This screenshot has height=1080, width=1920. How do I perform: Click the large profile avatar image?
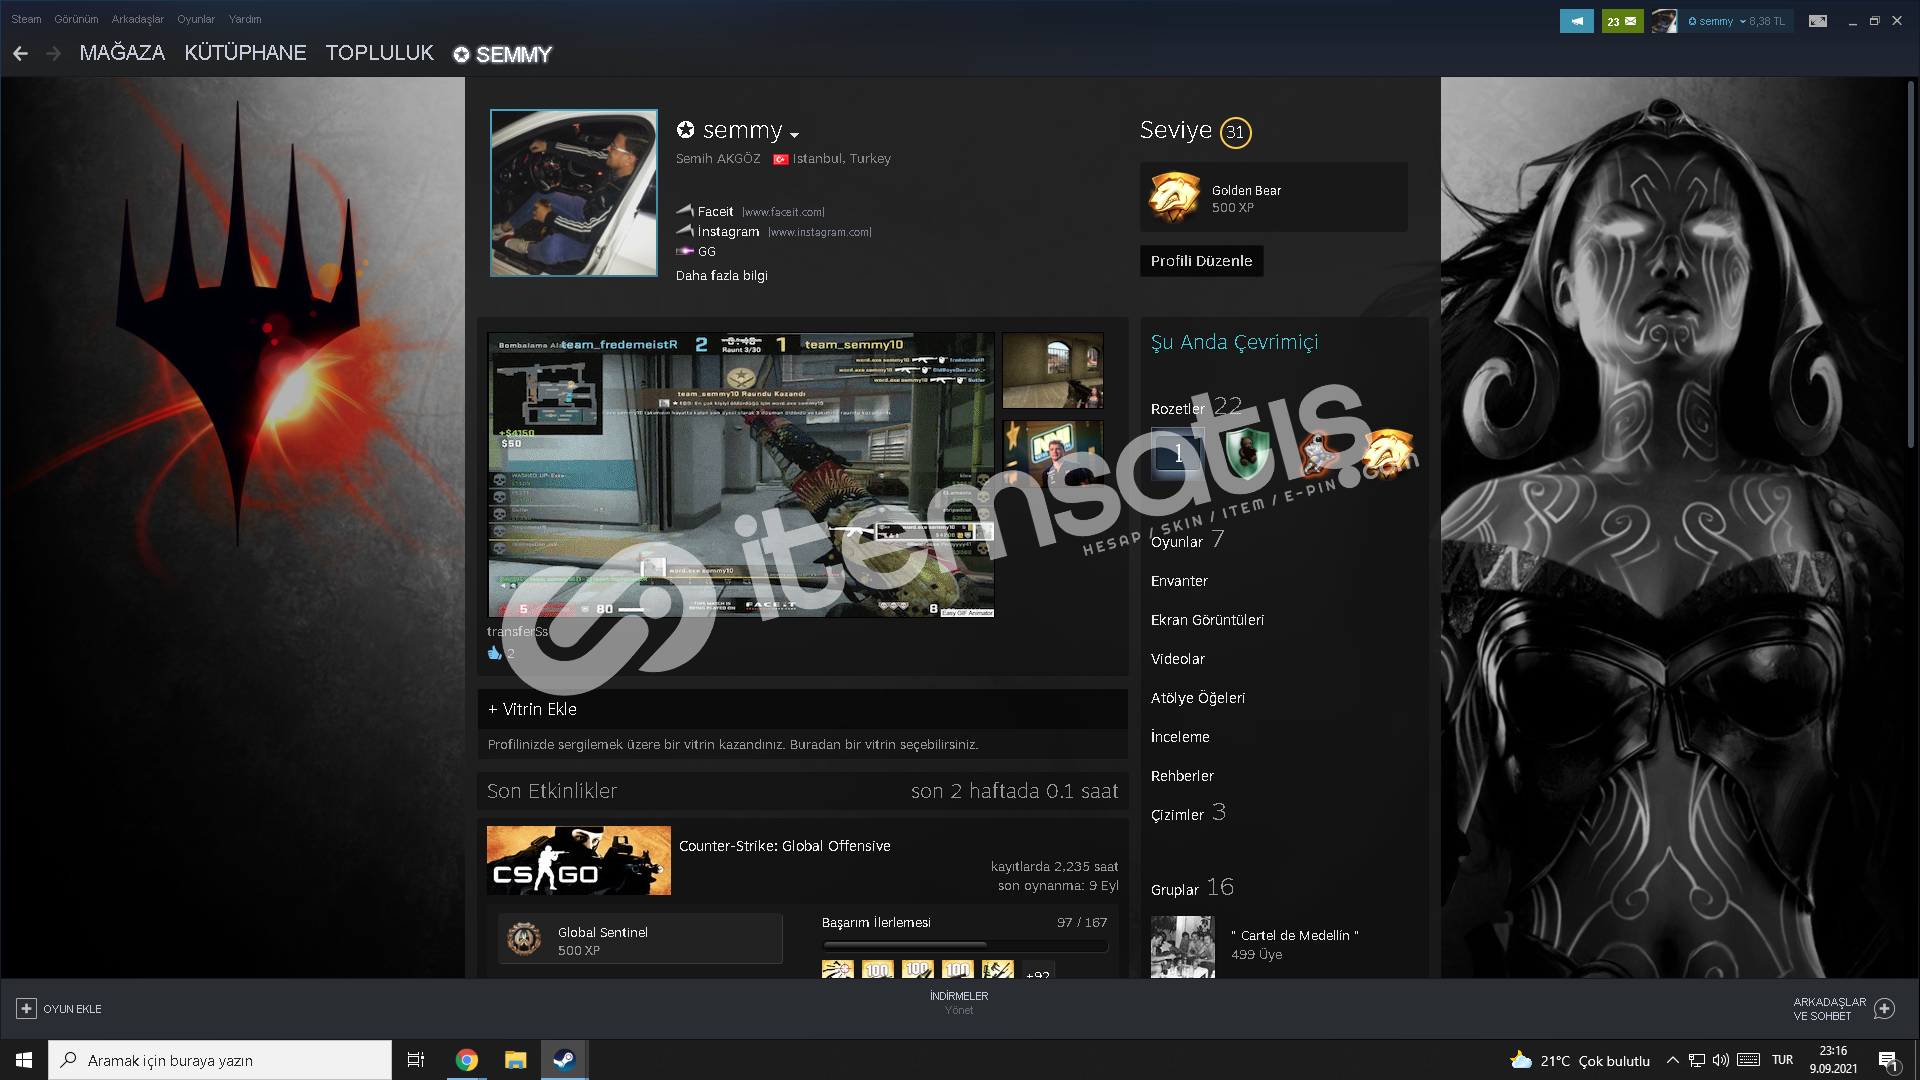point(574,193)
